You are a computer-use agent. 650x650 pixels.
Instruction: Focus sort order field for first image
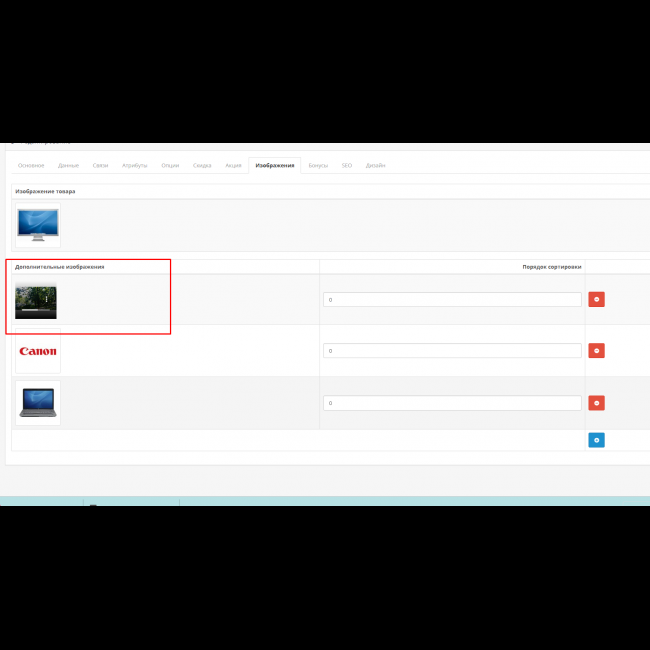tap(452, 299)
